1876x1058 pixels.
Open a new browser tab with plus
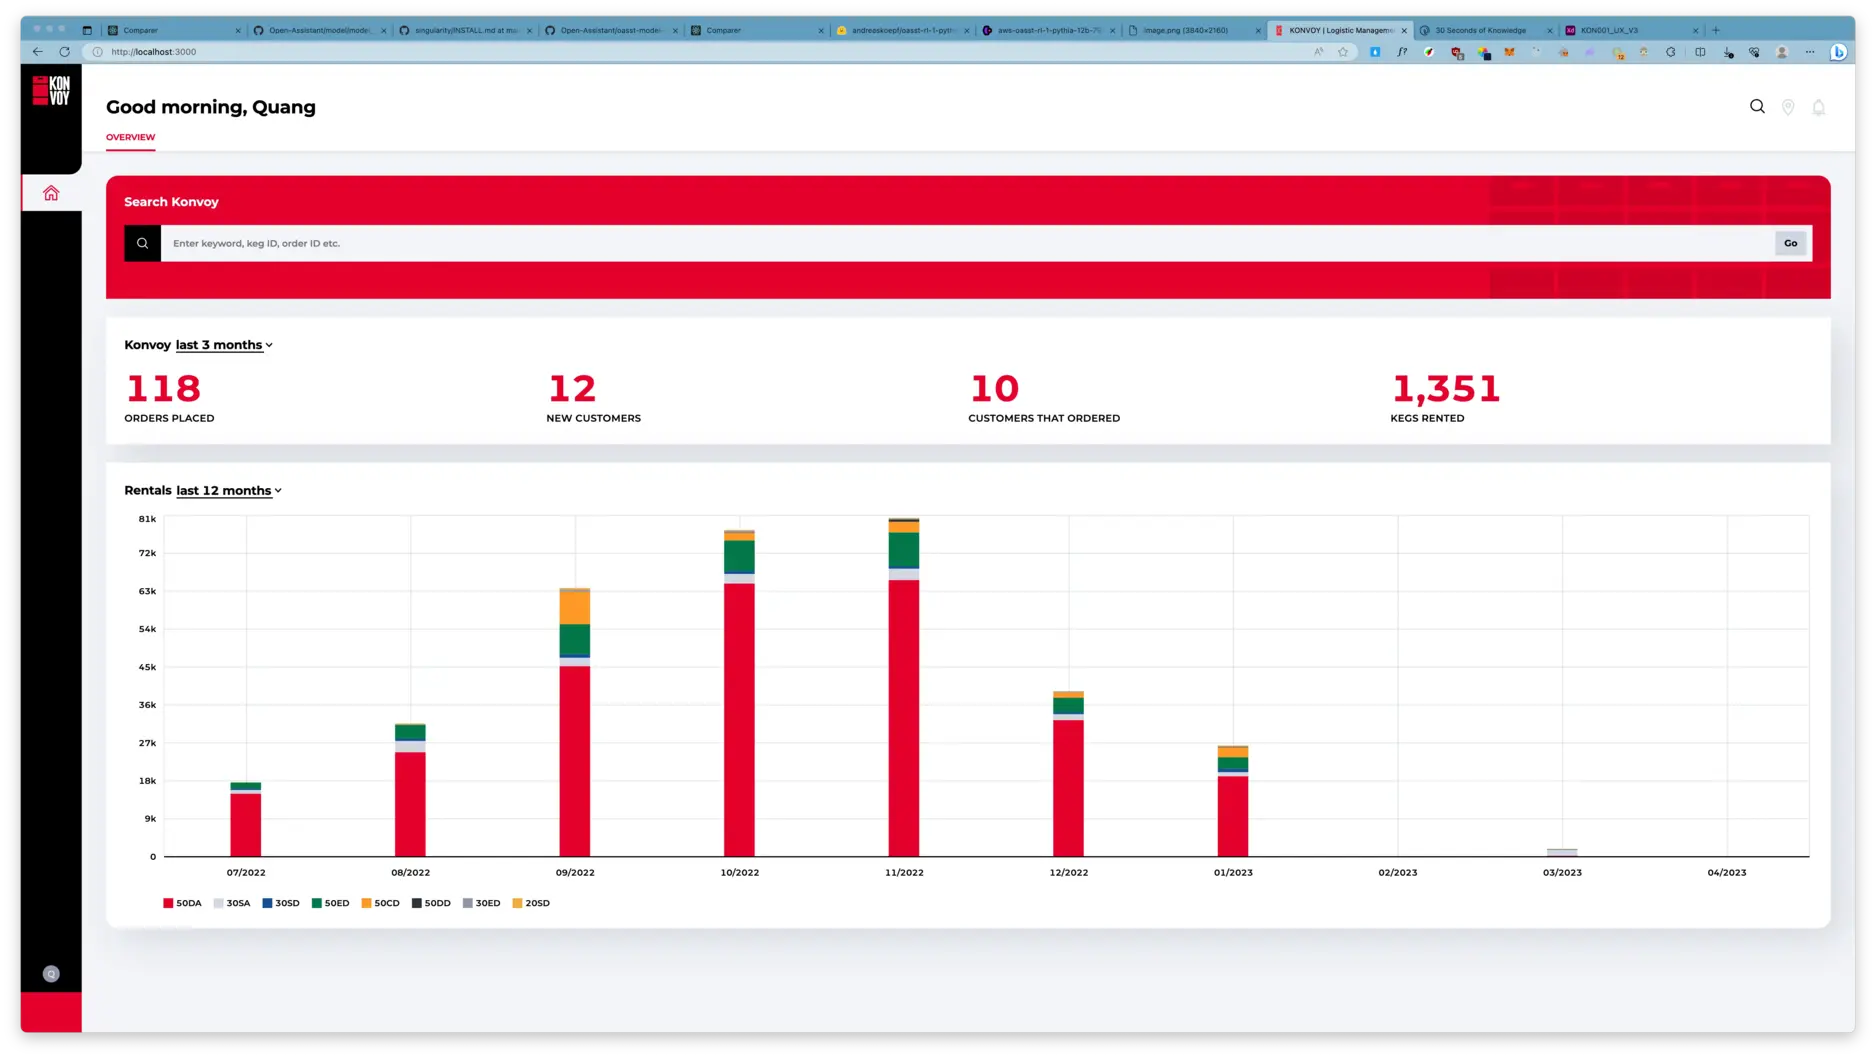1716,30
